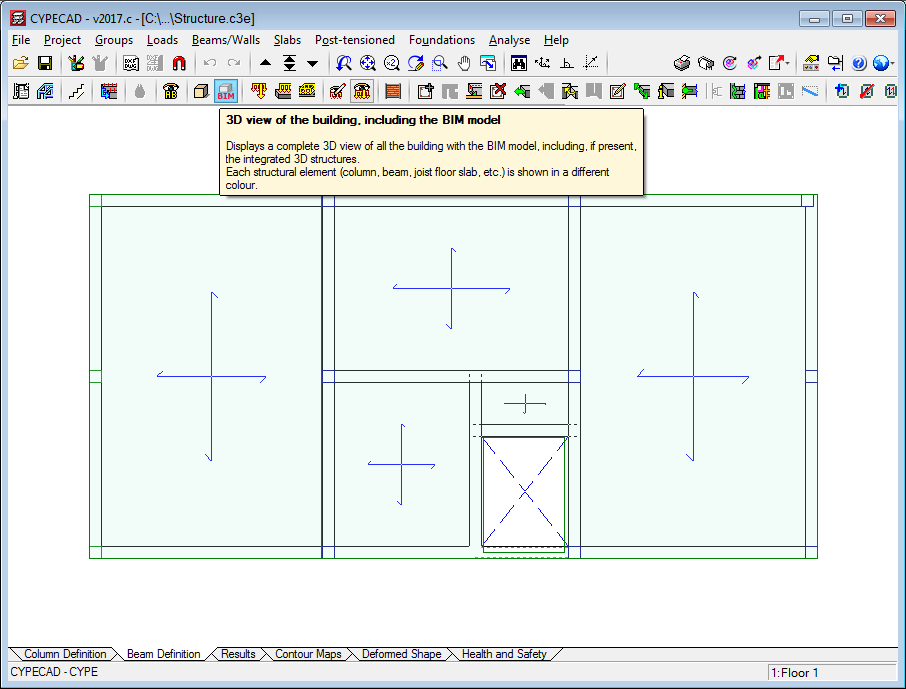Image resolution: width=906 pixels, height=689 pixels.
Task: Click the stairs icon in toolbar
Action: click(x=77, y=92)
